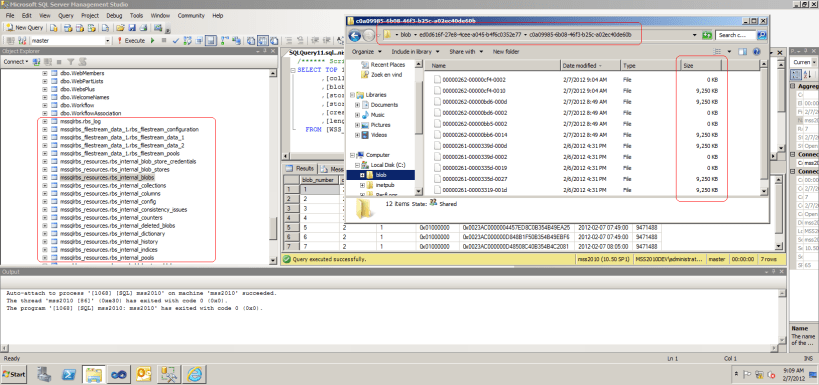Click the Size column header
The image size is (819, 385).
pos(701,66)
